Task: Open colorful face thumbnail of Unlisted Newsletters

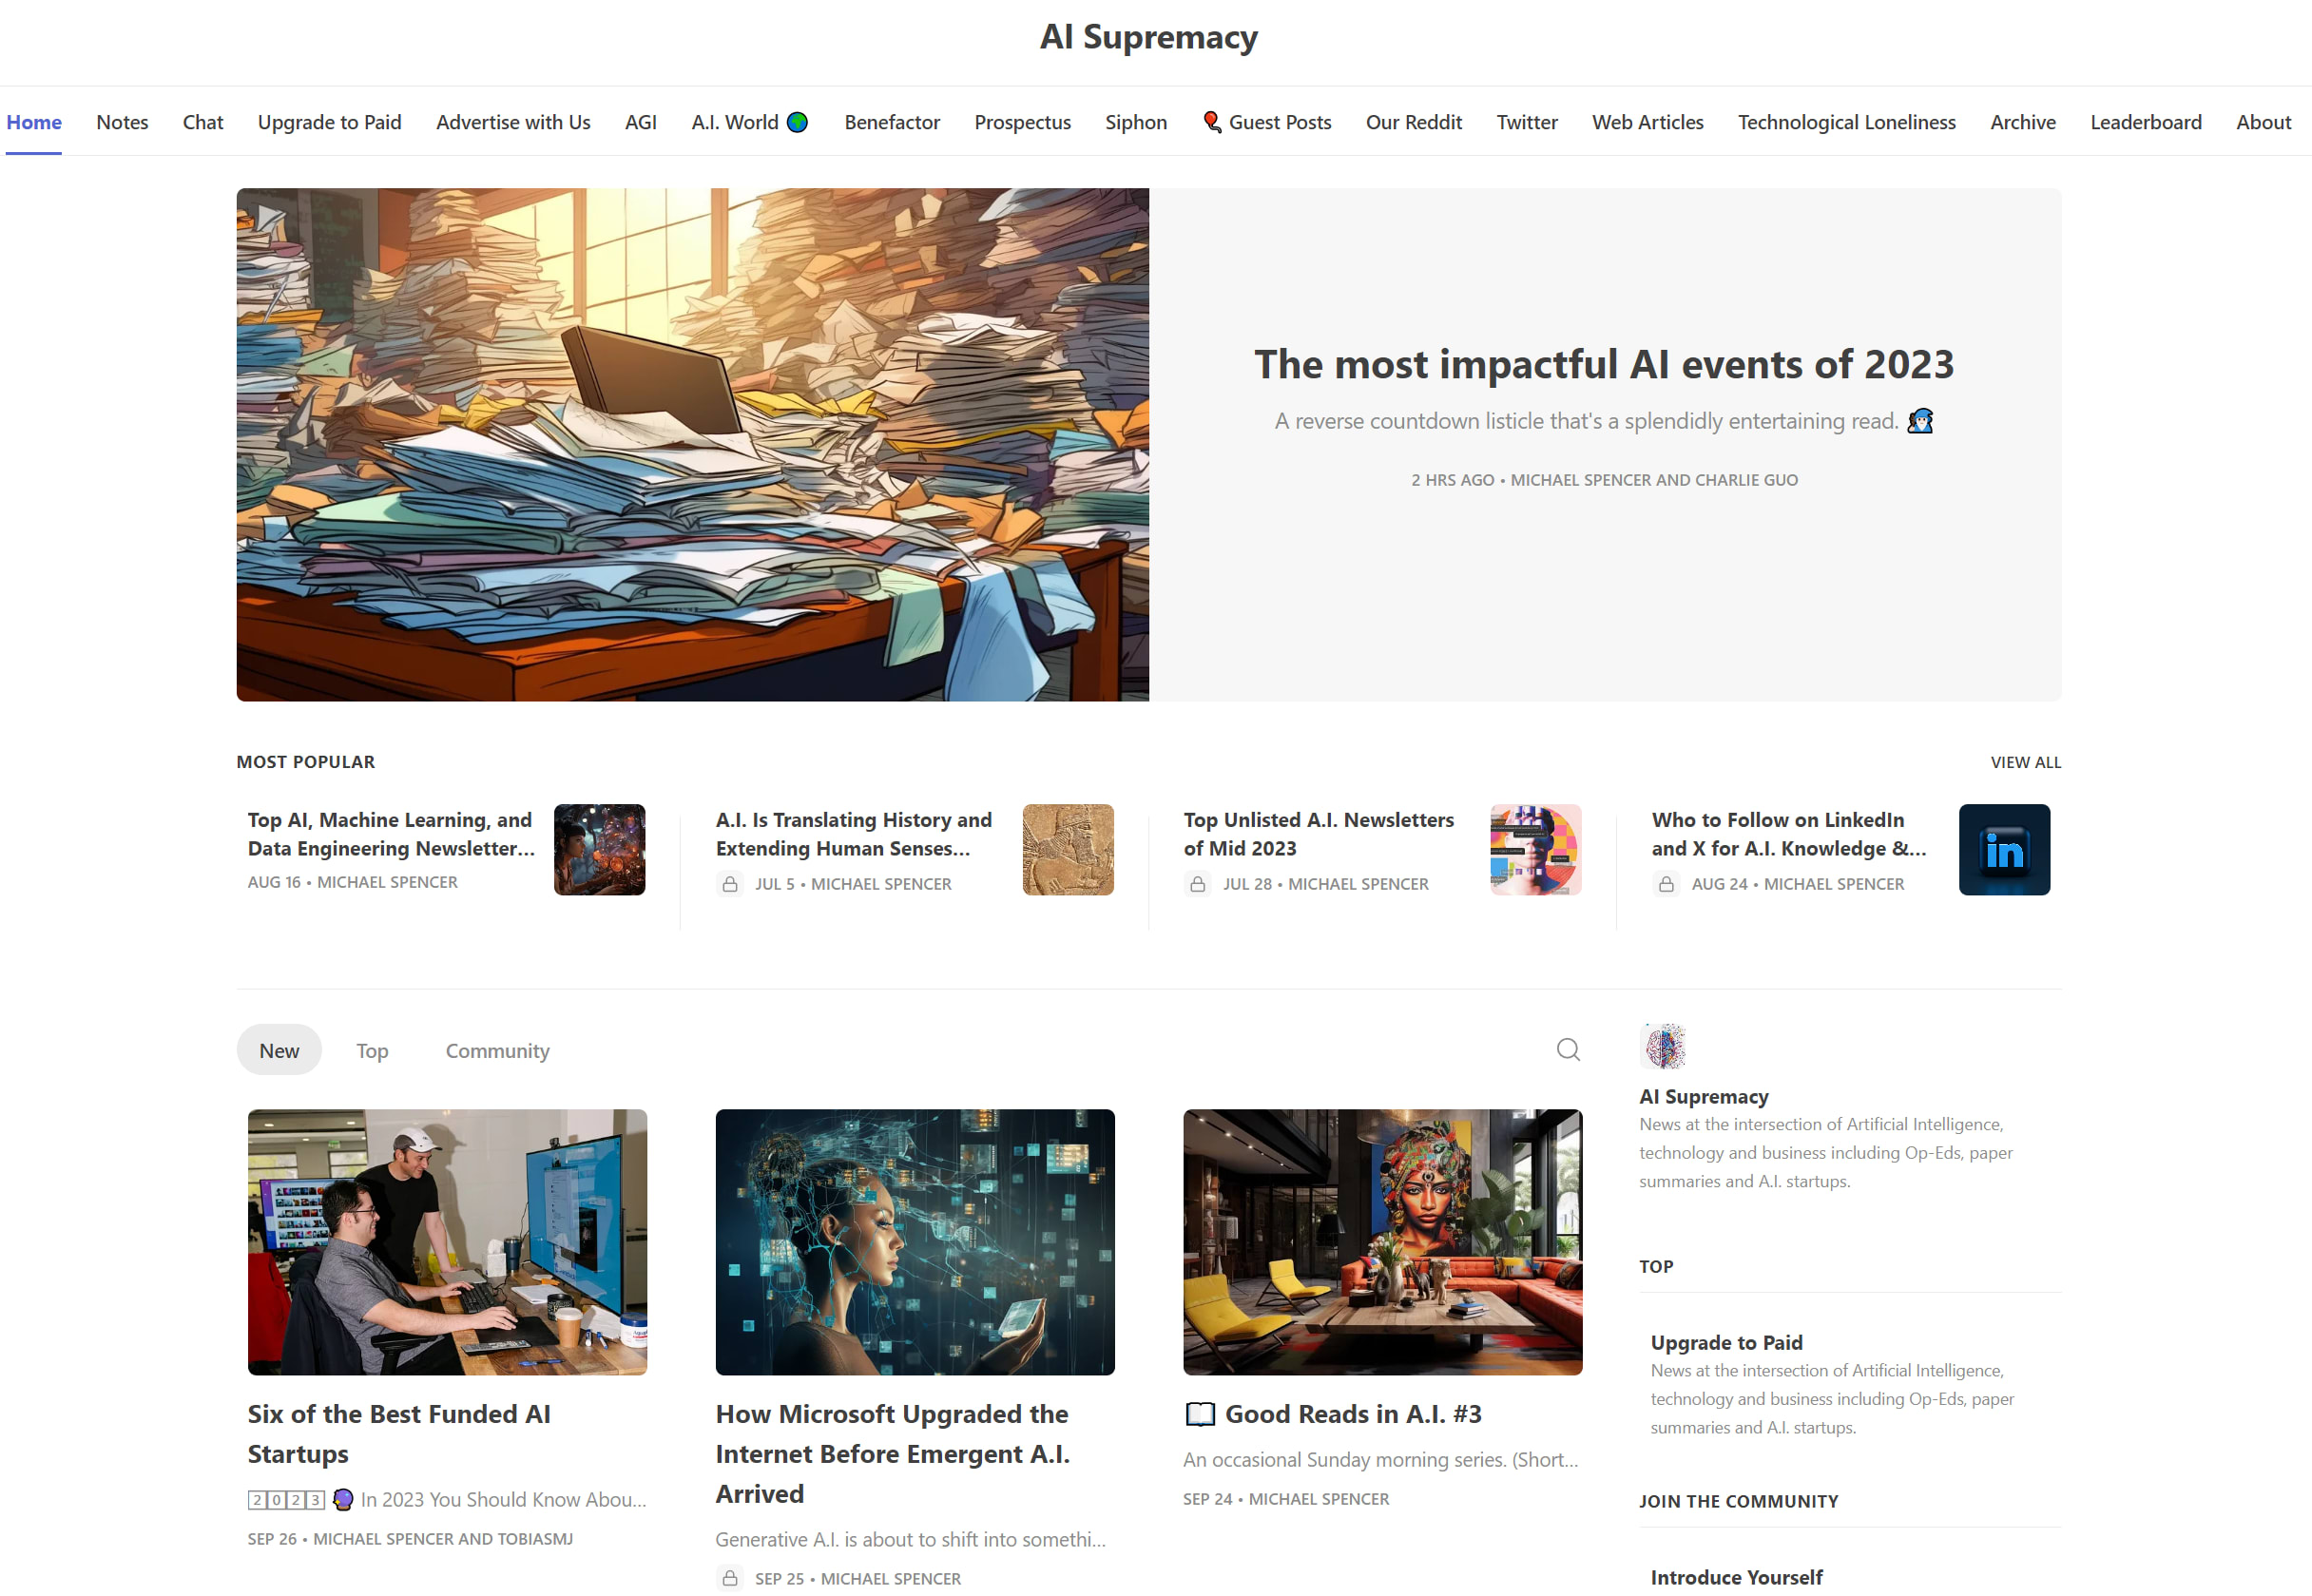Action: tap(1536, 850)
